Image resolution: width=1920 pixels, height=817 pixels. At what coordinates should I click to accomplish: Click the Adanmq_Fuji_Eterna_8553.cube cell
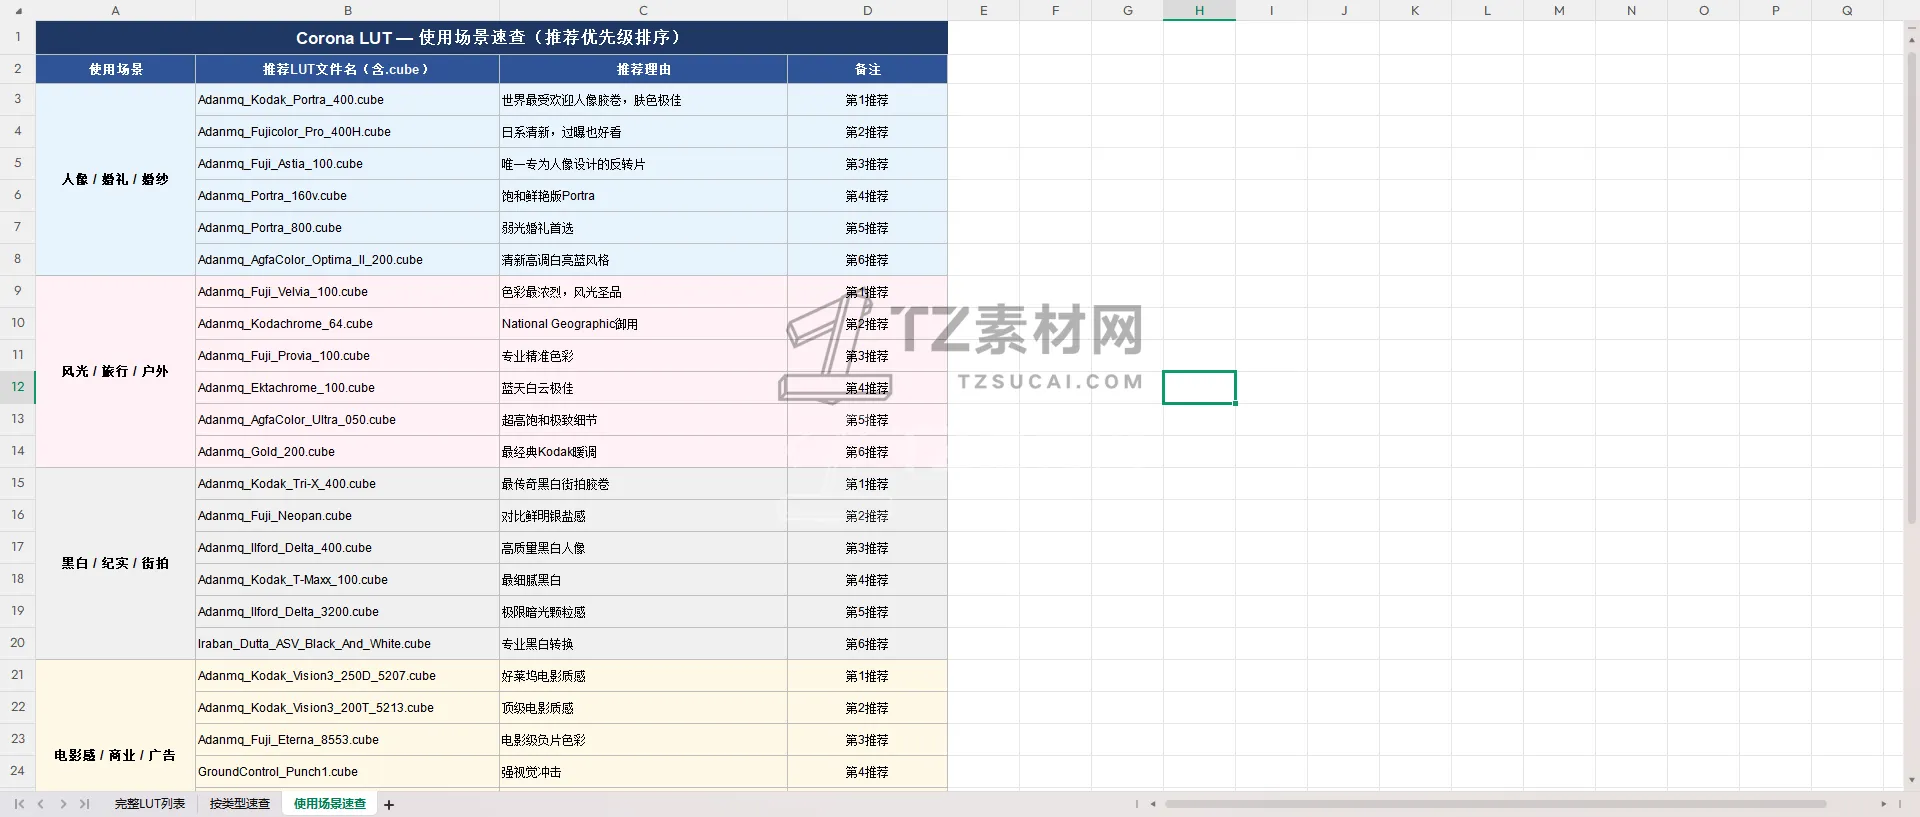coord(348,740)
